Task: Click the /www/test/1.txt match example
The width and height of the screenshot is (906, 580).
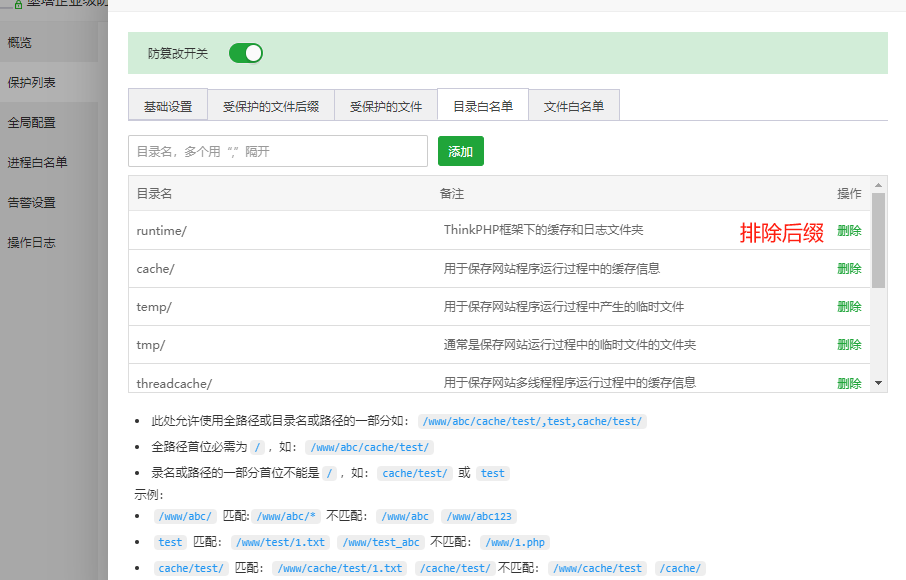Action: pyautogui.click(x=281, y=542)
